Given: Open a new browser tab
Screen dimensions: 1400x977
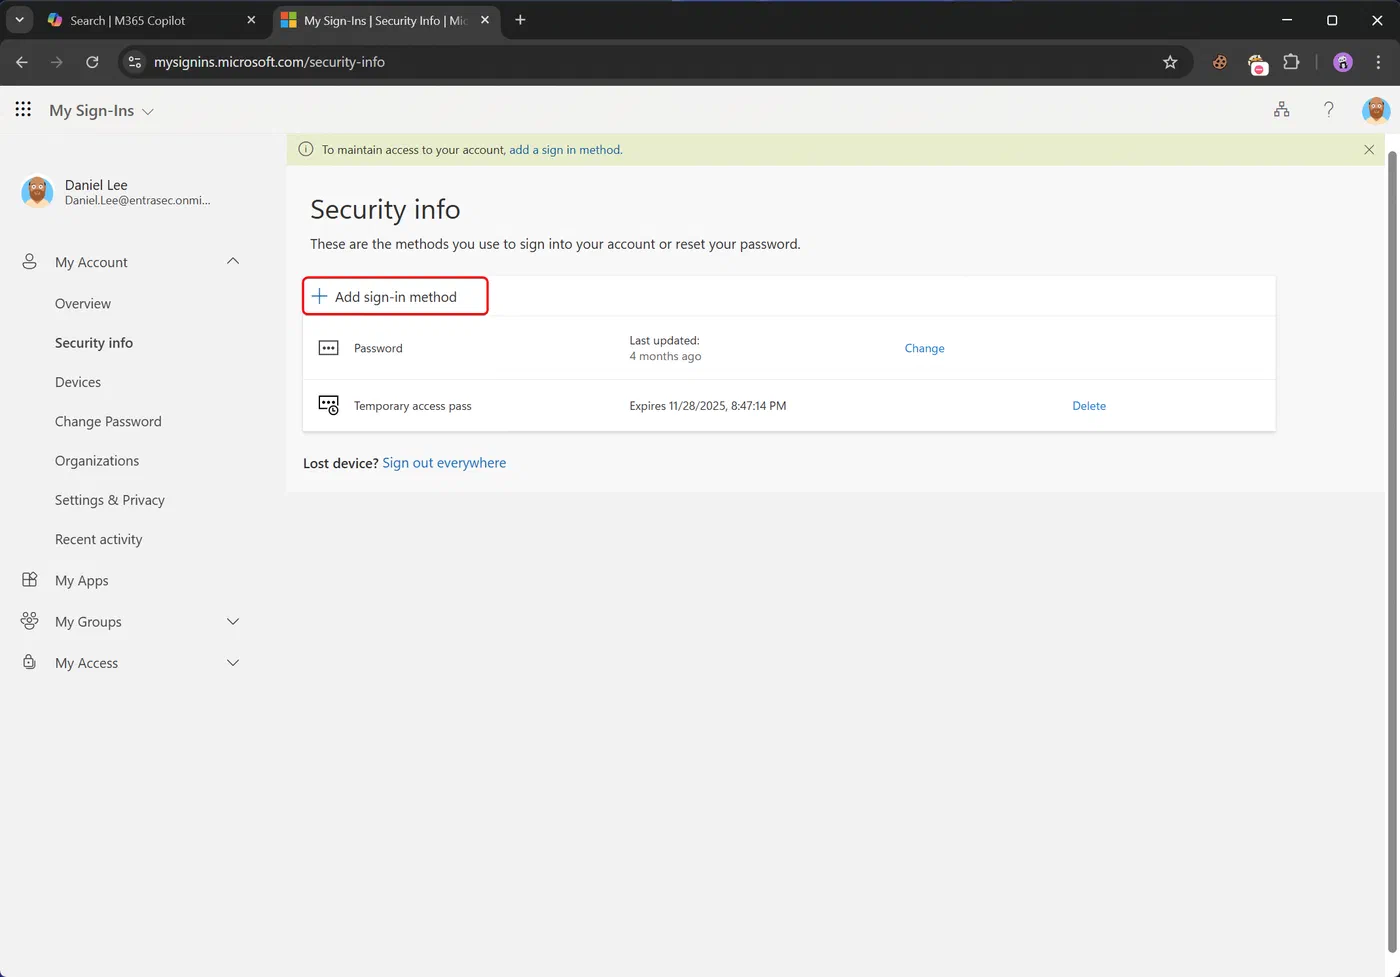Looking at the screenshot, I should pos(520,20).
